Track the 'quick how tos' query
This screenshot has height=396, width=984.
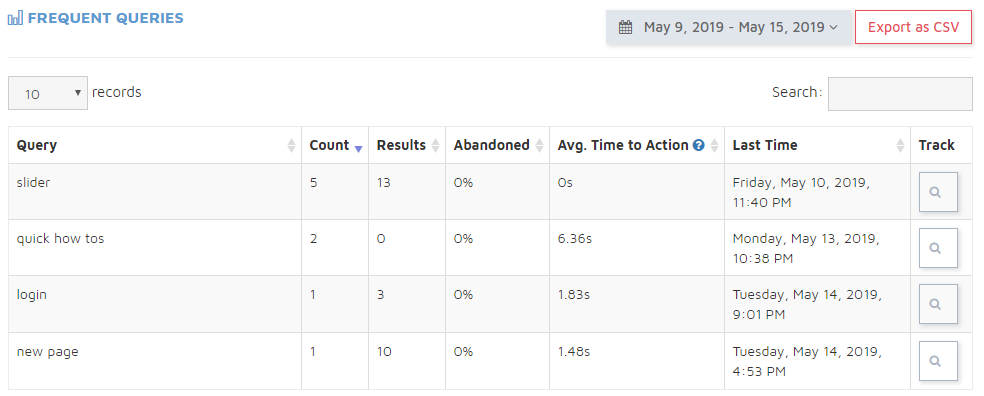(x=938, y=248)
